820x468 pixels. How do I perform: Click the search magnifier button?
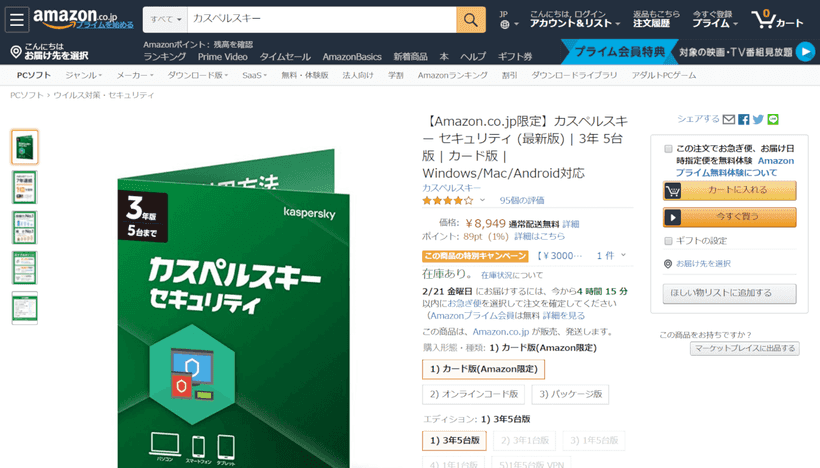[x=471, y=20]
